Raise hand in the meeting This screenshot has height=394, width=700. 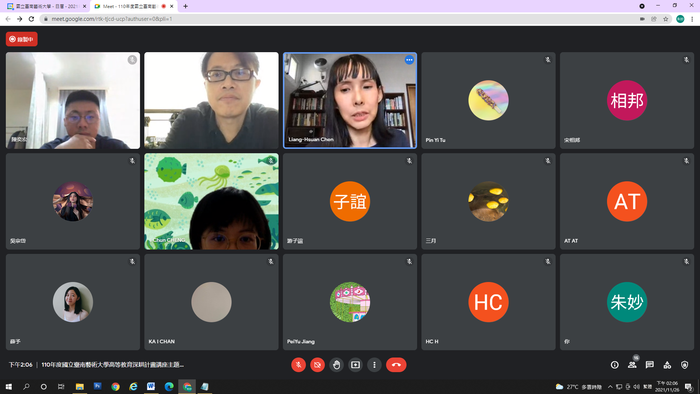pyautogui.click(x=337, y=365)
